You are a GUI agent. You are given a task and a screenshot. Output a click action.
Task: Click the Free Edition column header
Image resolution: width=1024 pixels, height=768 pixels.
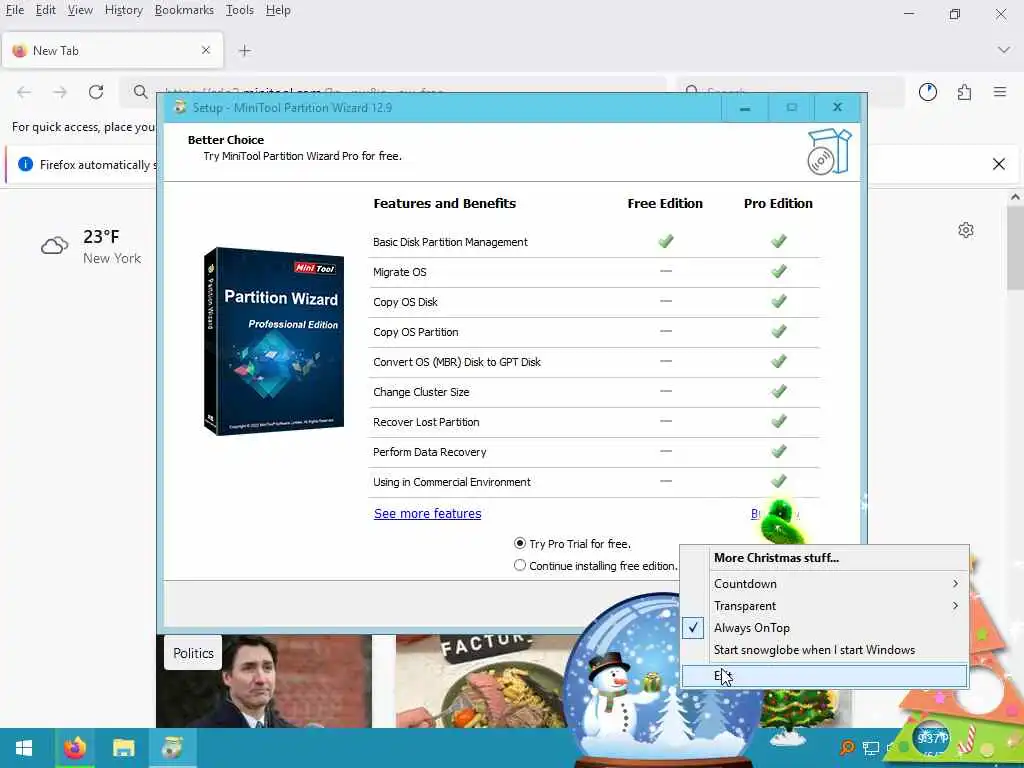tap(665, 203)
